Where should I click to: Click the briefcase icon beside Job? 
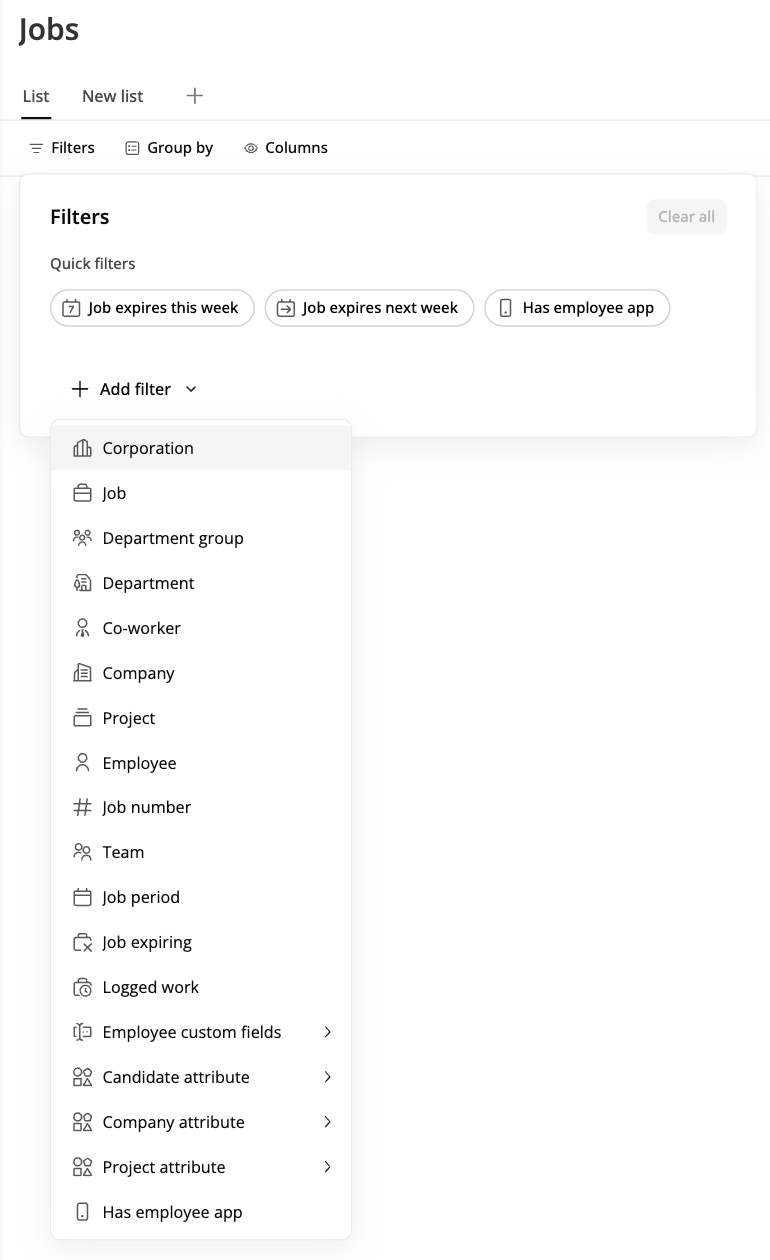click(82, 494)
